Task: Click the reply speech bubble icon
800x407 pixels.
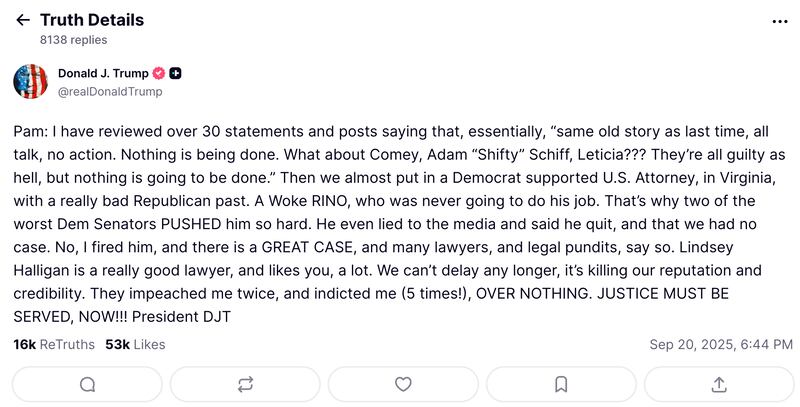Action: tap(87, 384)
